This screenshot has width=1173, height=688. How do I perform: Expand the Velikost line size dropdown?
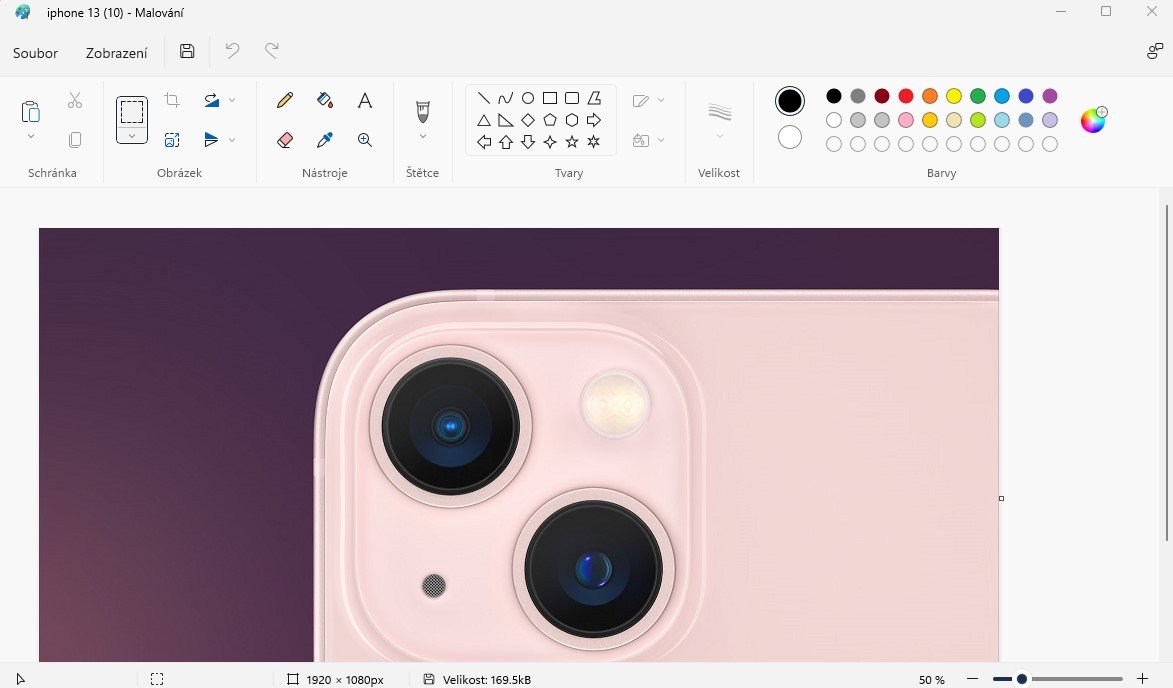(720, 136)
